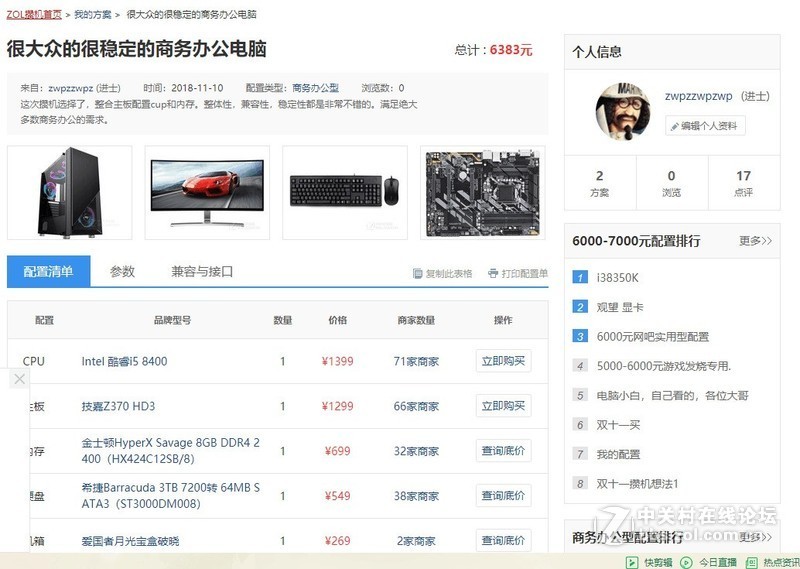Click 今日直播 icon in status bar
Screen dimensions: 800x569
point(686,562)
